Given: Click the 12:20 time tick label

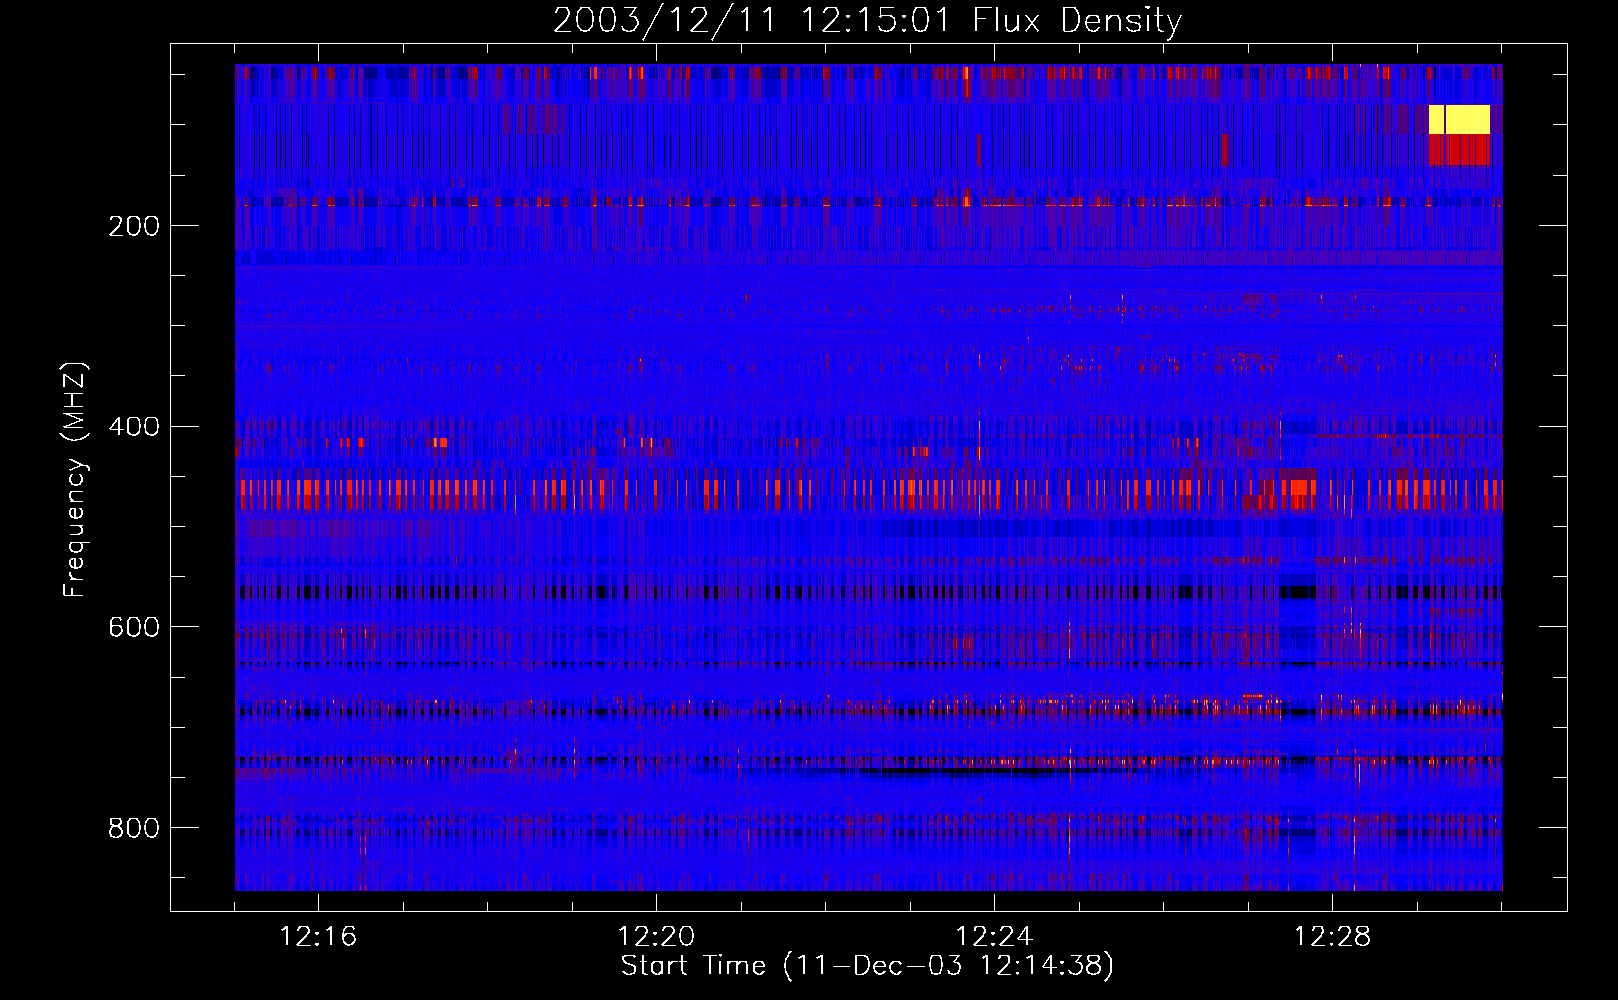Looking at the screenshot, I should coord(656,936).
